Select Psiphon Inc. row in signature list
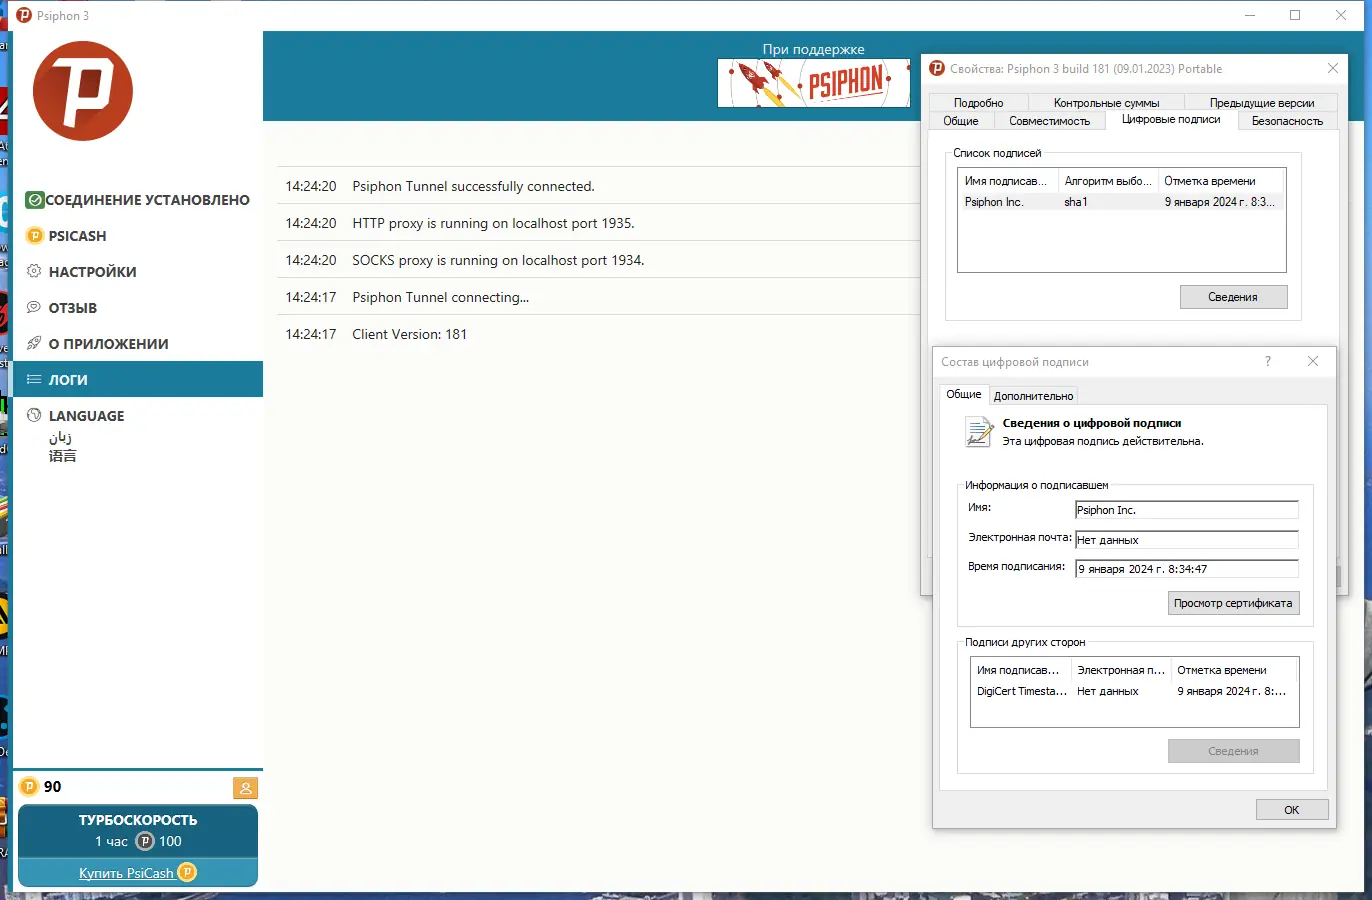1372x900 pixels. pos(1121,202)
